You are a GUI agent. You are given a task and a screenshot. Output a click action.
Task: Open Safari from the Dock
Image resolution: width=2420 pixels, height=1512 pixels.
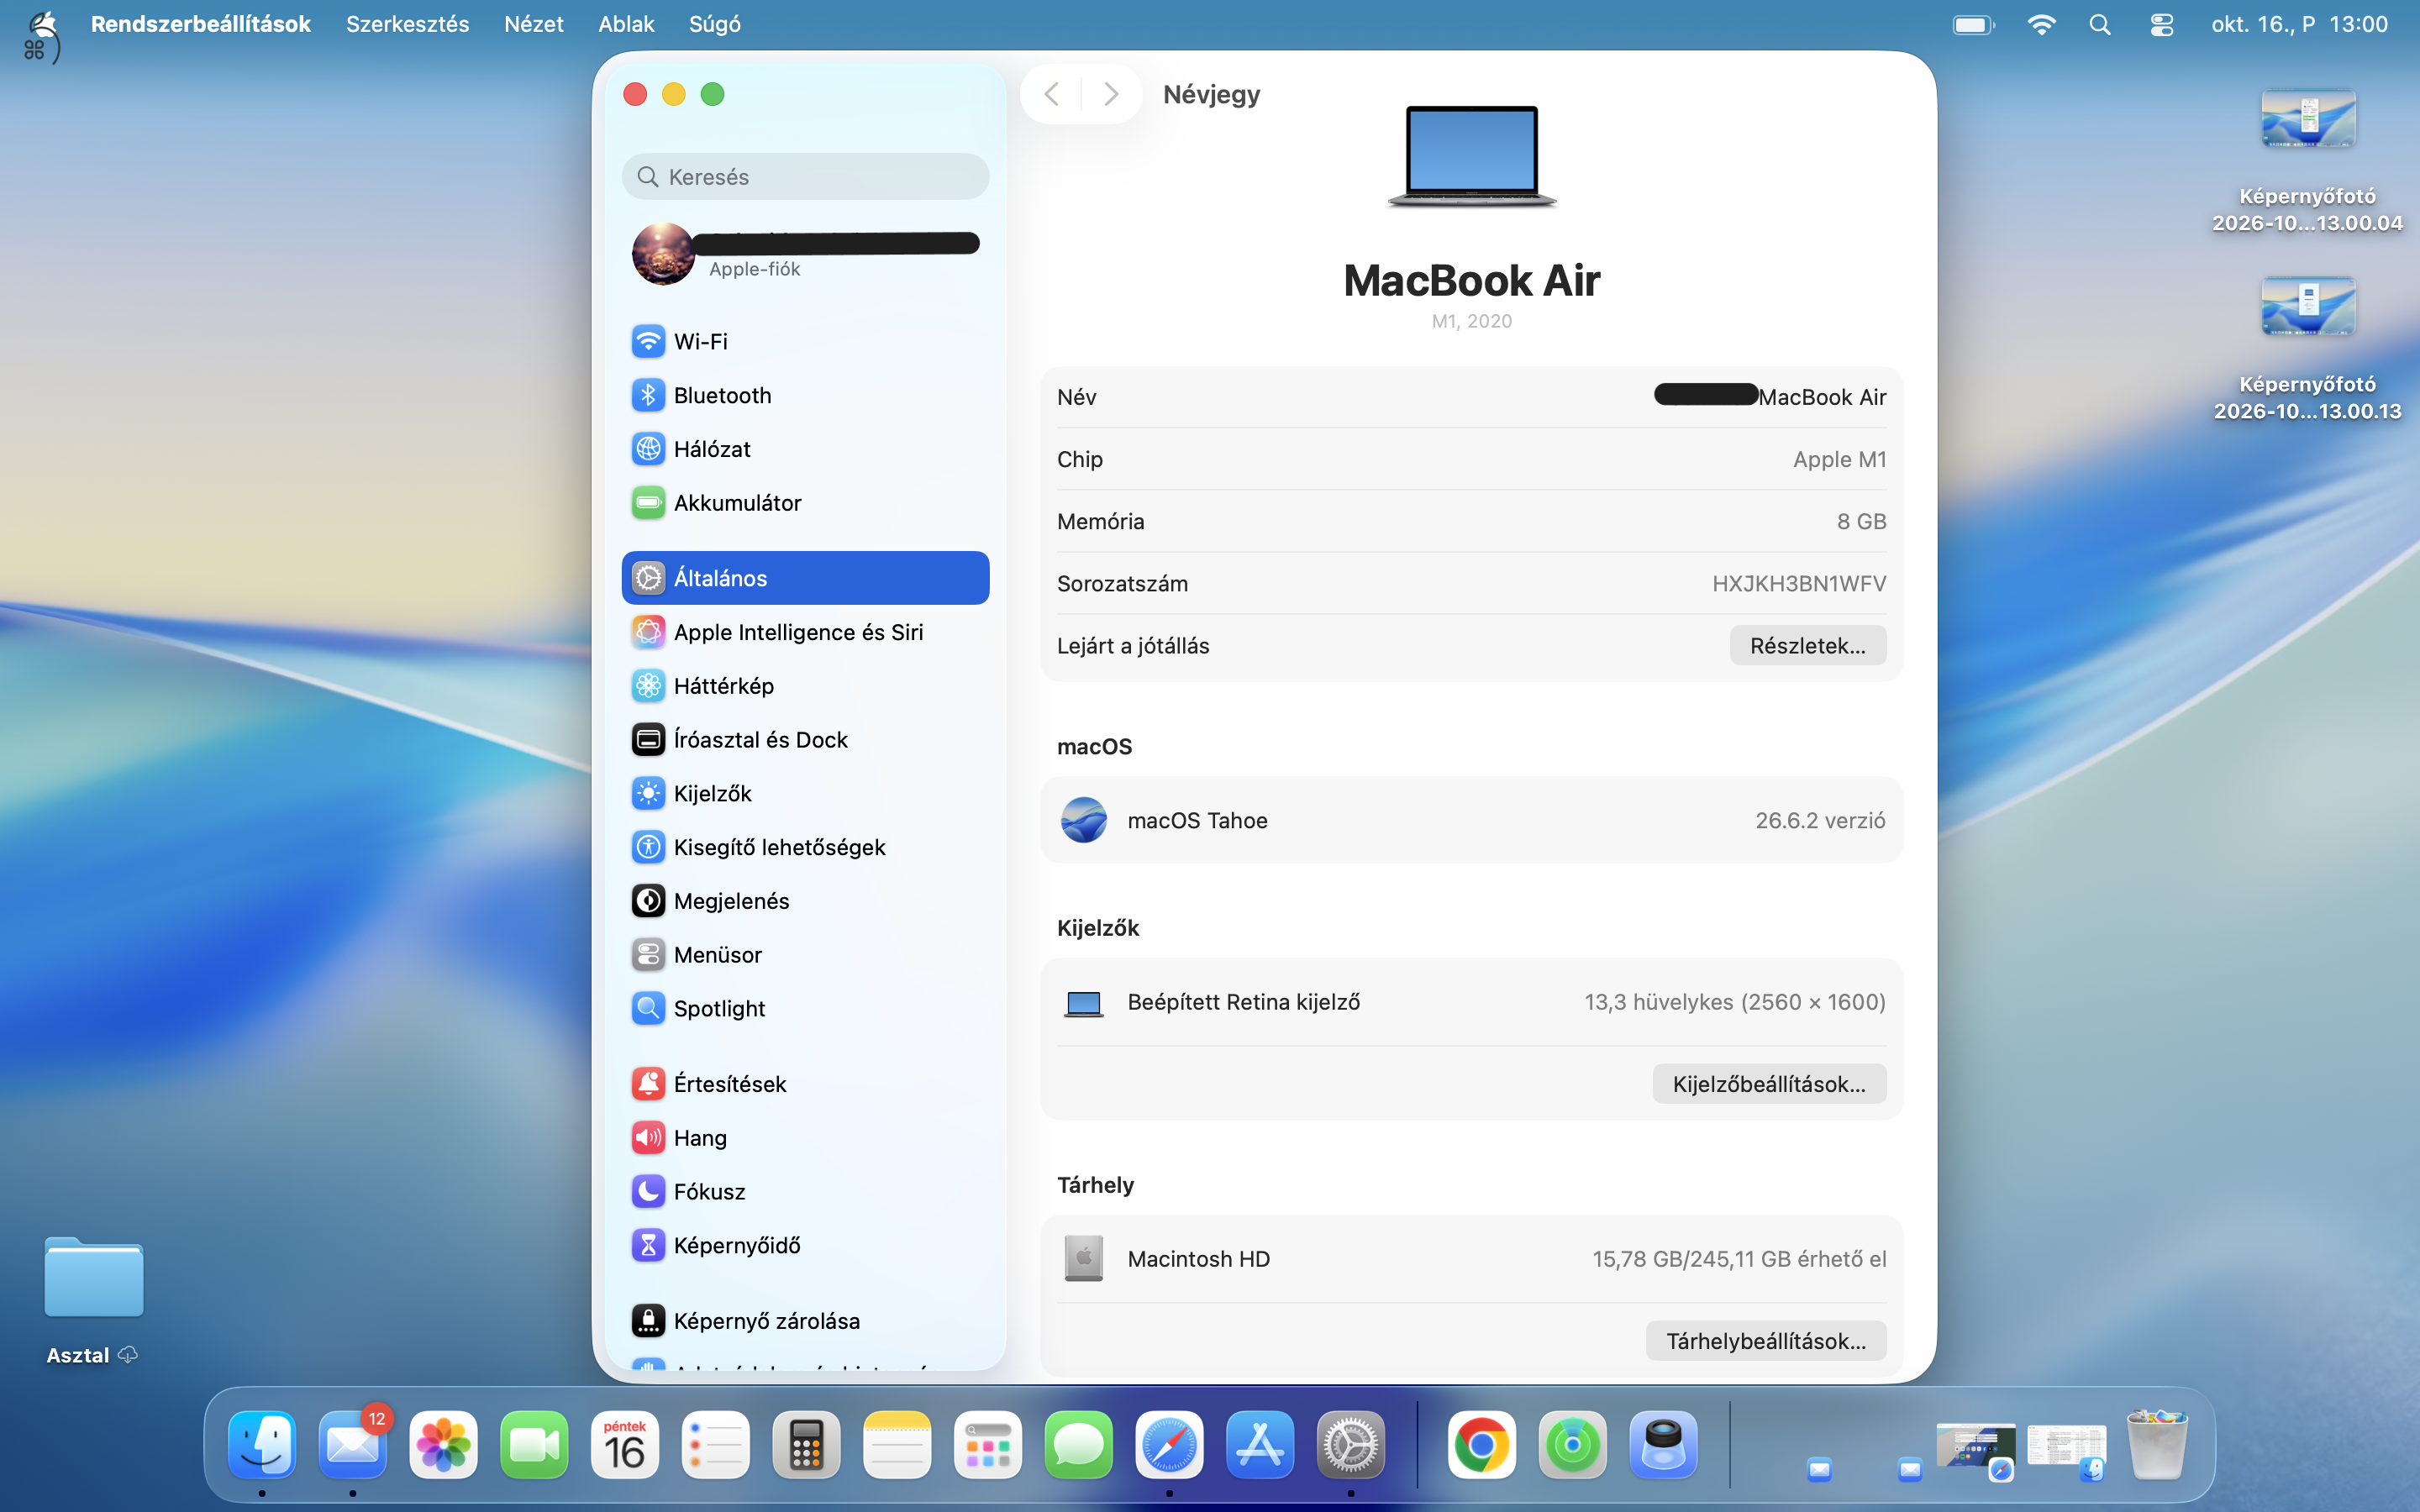click(1169, 1445)
